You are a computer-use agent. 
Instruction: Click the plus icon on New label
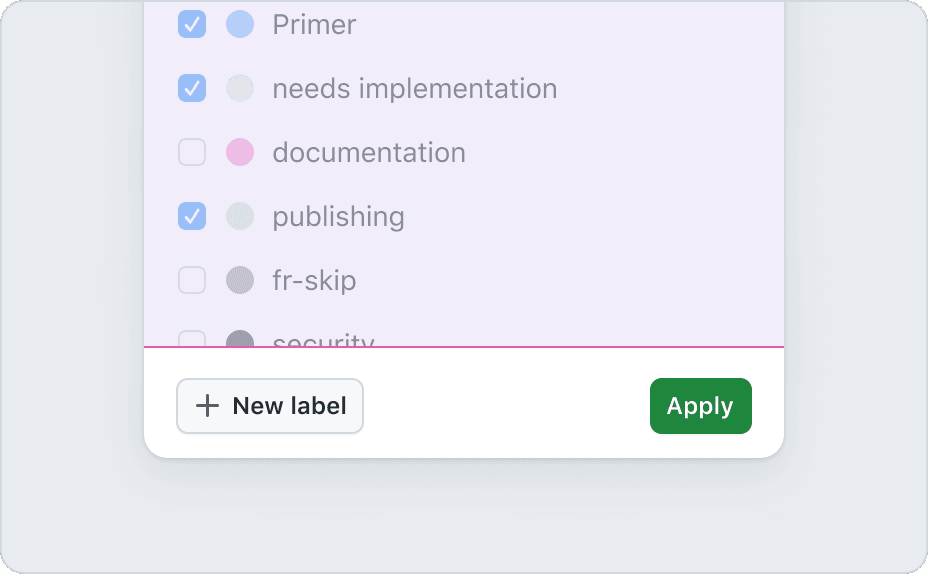pos(207,406)
